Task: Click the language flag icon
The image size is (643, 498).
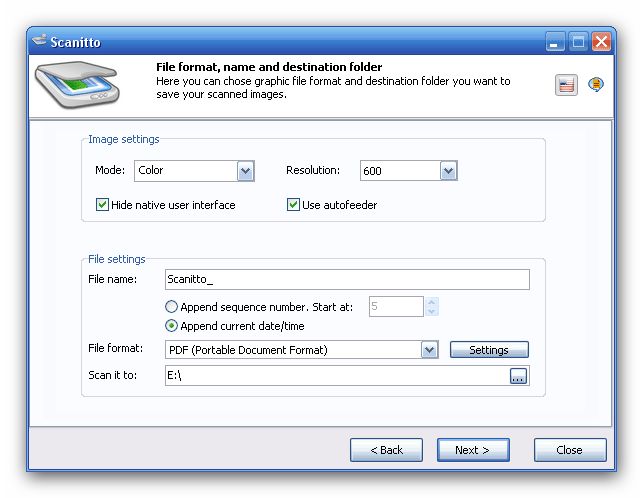Action: [x=566, y=85]
